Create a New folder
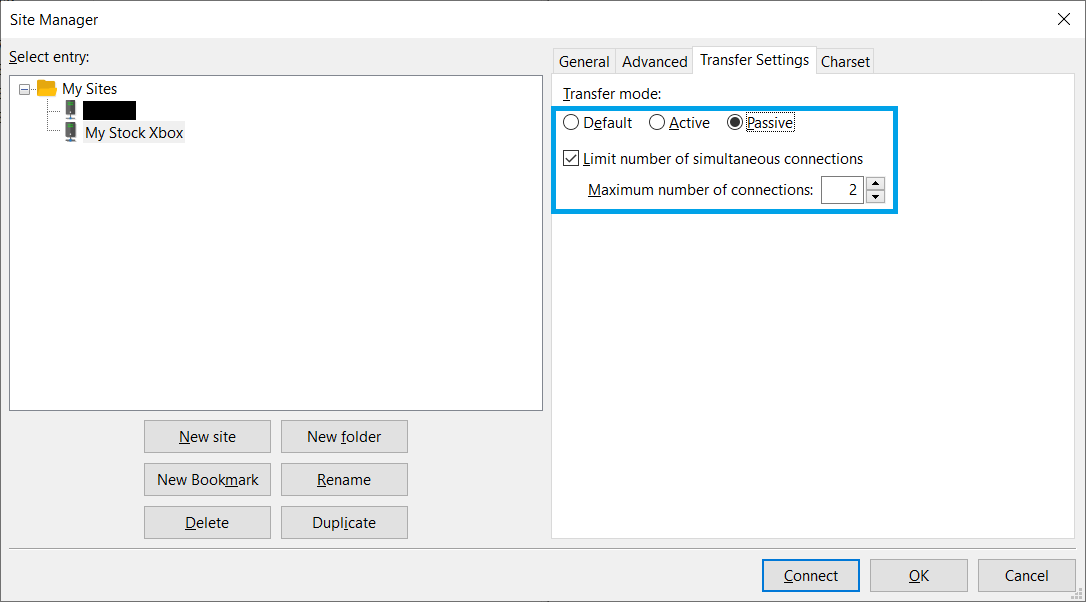This screenshot has height=602, width=1086. point(344,437)
